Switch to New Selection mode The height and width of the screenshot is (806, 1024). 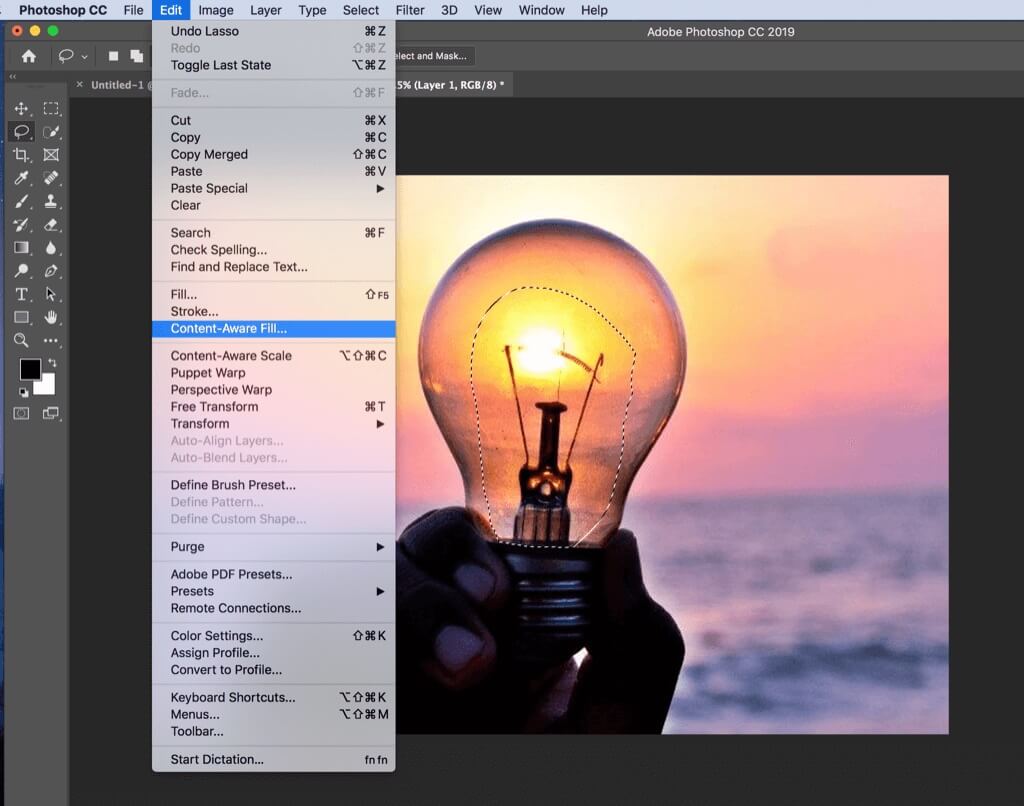(x=114, y=57)
